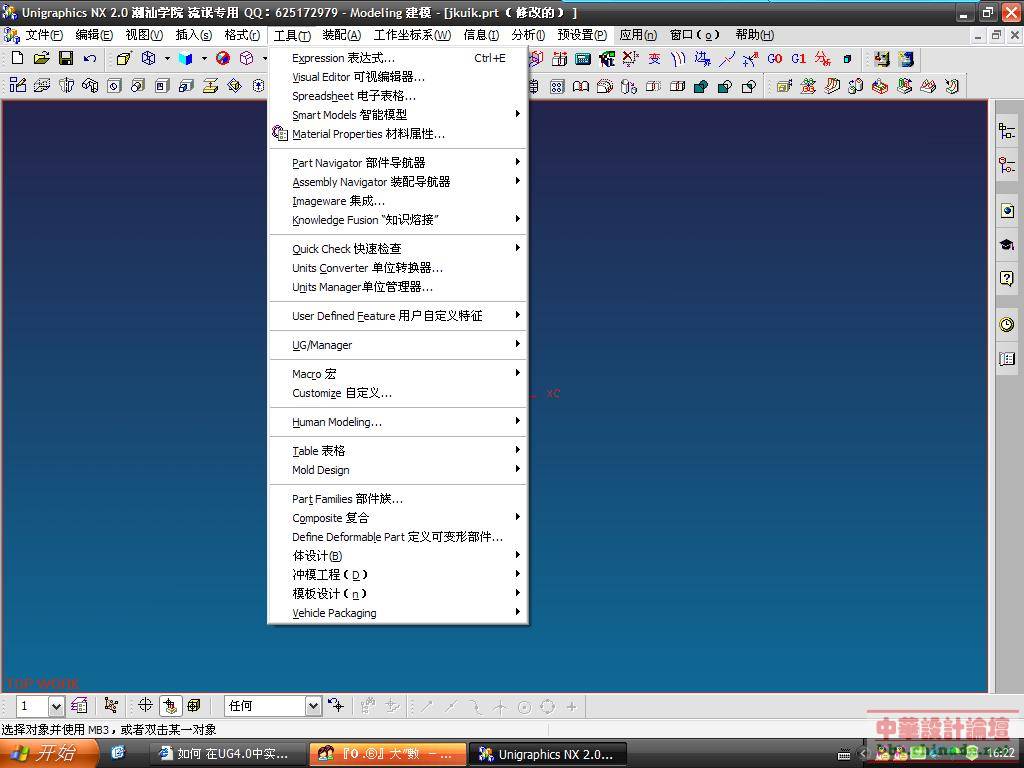
Task: Click the wireframe cube view icon
Action: coord(149,58)
